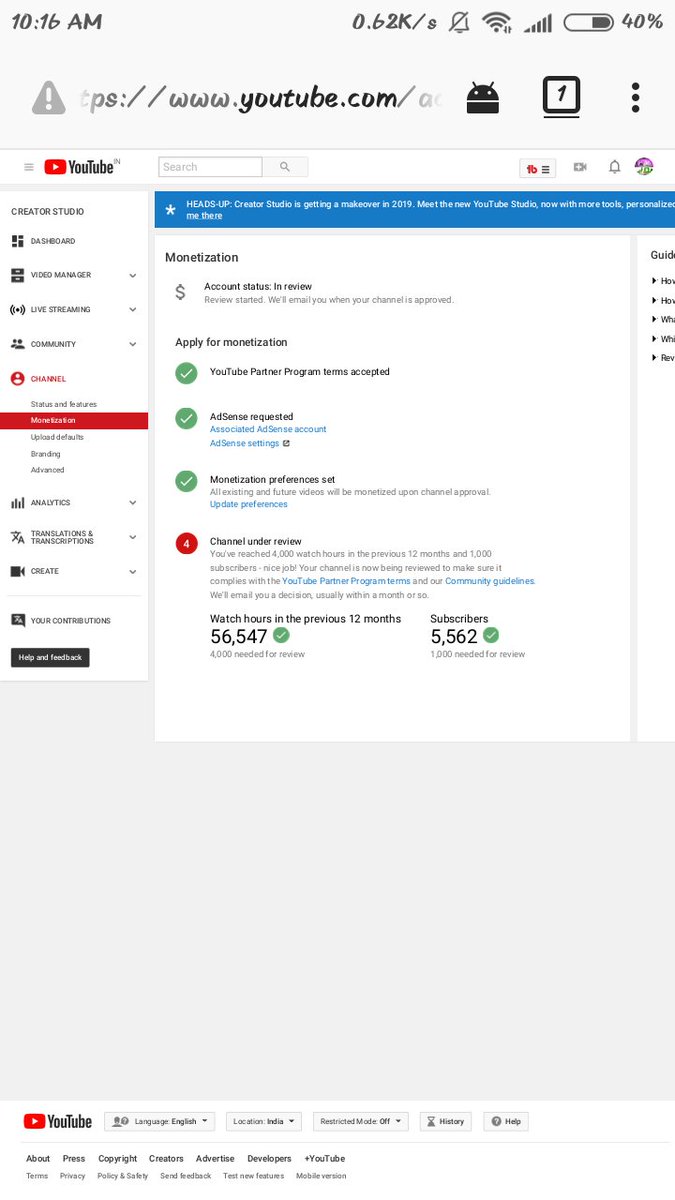675x1200 pixels.
Task: Expand the Community section
Action: [133, 344]
